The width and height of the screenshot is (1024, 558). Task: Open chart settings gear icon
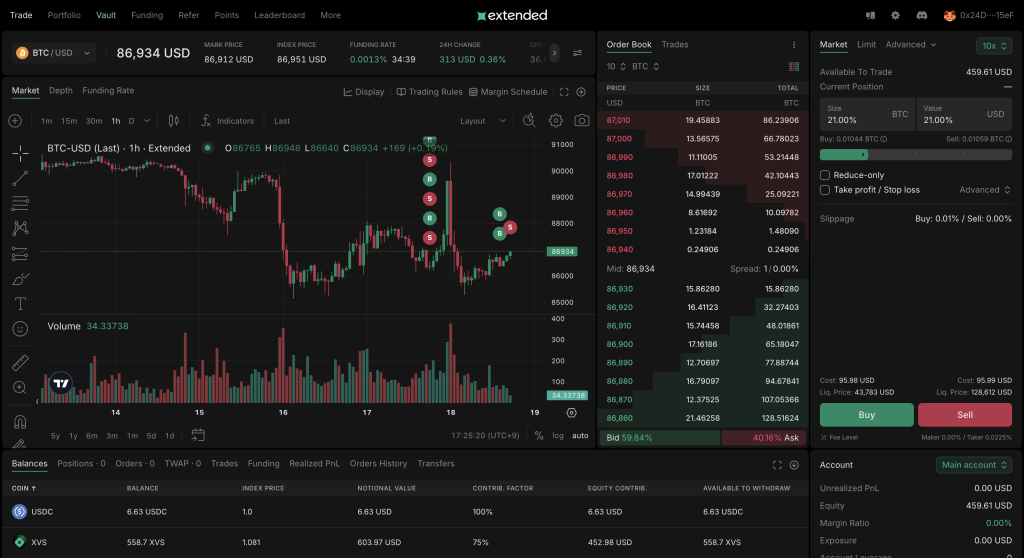556,121
